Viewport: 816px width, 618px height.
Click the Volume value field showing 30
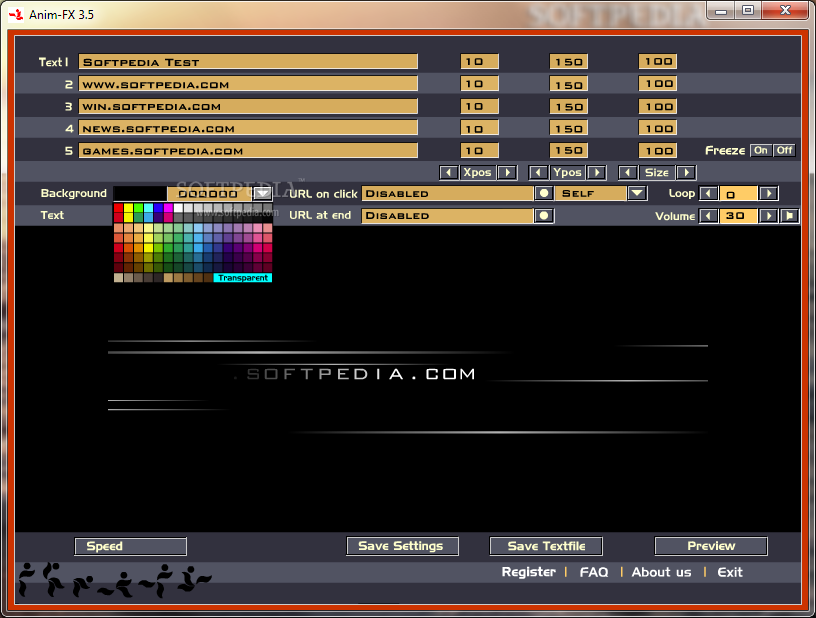tap(738, 215)
